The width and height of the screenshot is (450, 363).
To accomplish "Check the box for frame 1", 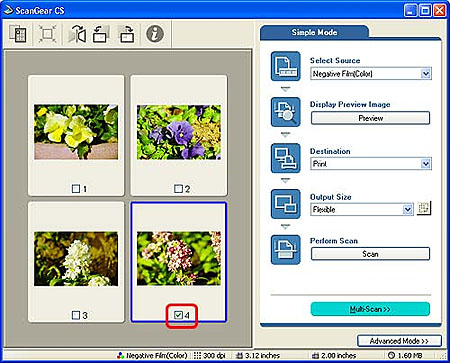I will point(76,189).
